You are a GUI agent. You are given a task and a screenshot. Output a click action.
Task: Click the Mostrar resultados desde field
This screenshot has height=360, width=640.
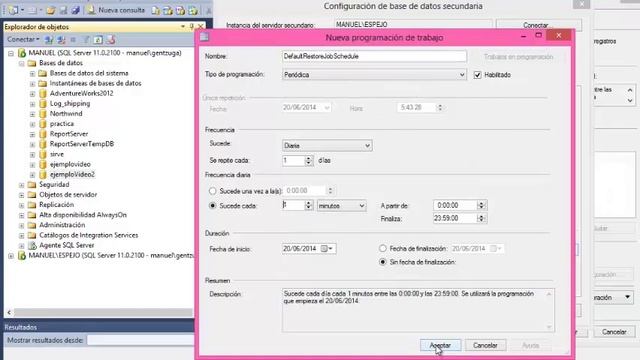coord(141,340)
